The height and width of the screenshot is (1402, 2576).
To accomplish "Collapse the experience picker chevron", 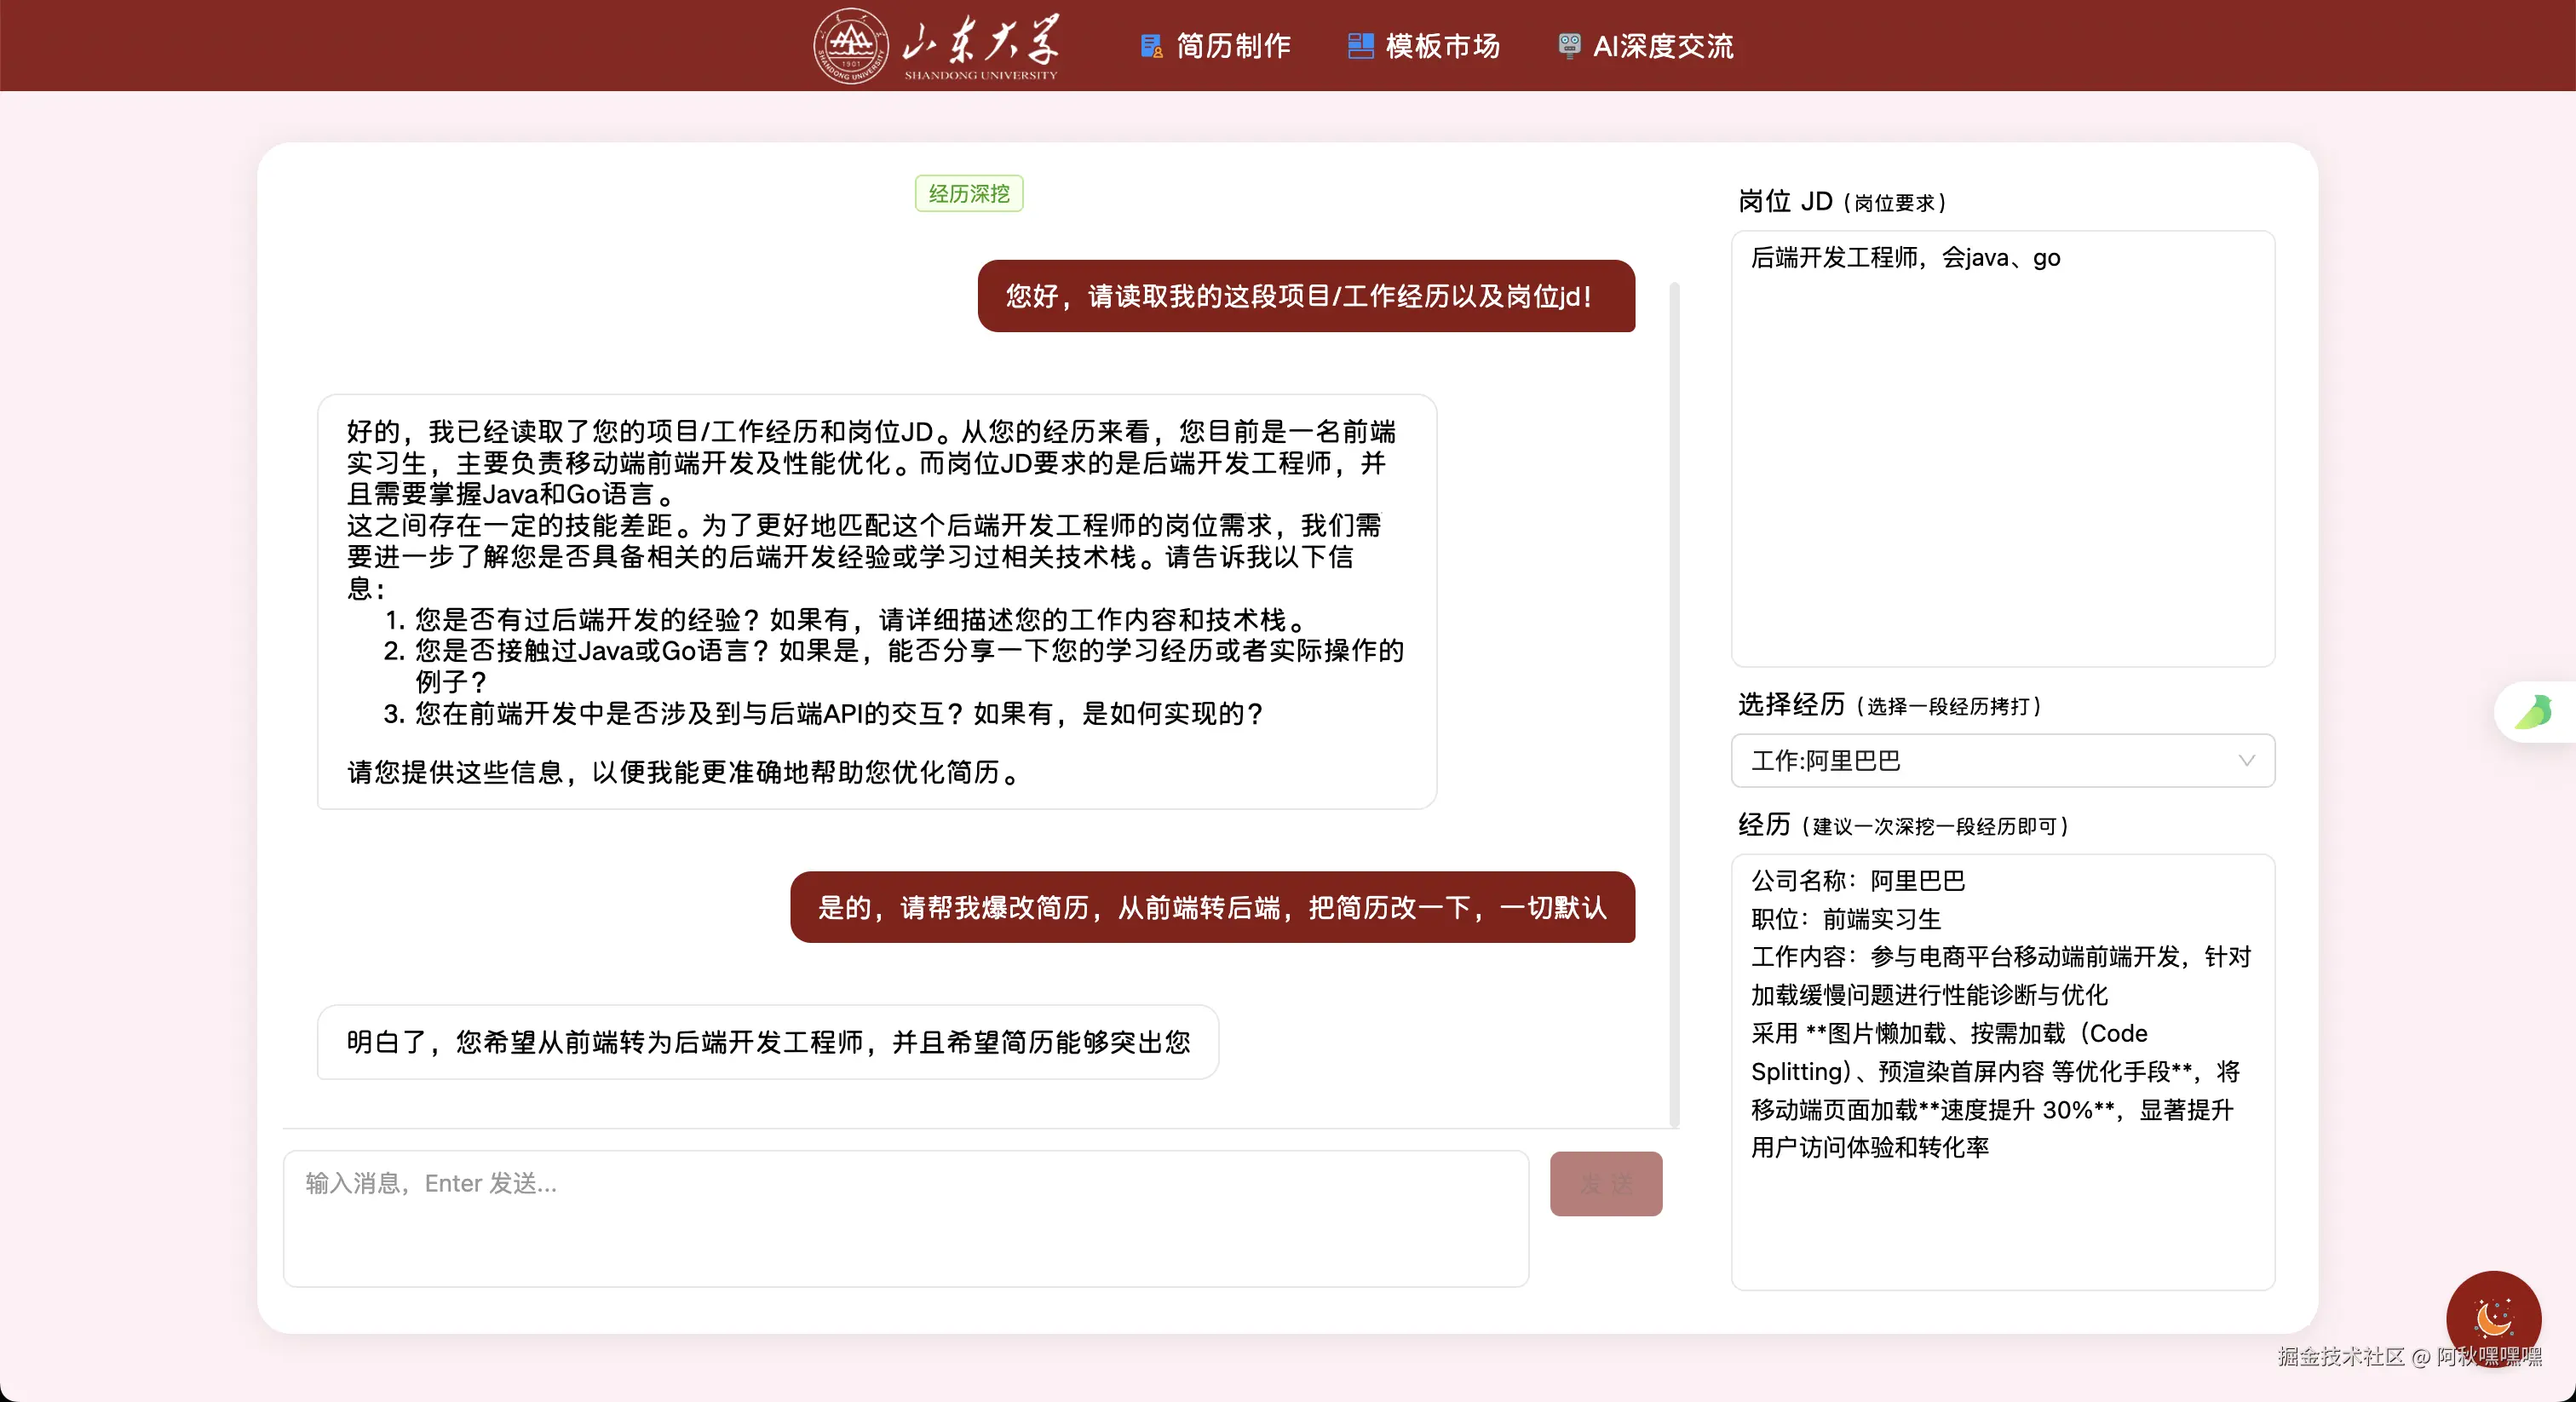I will [2248, 761].
